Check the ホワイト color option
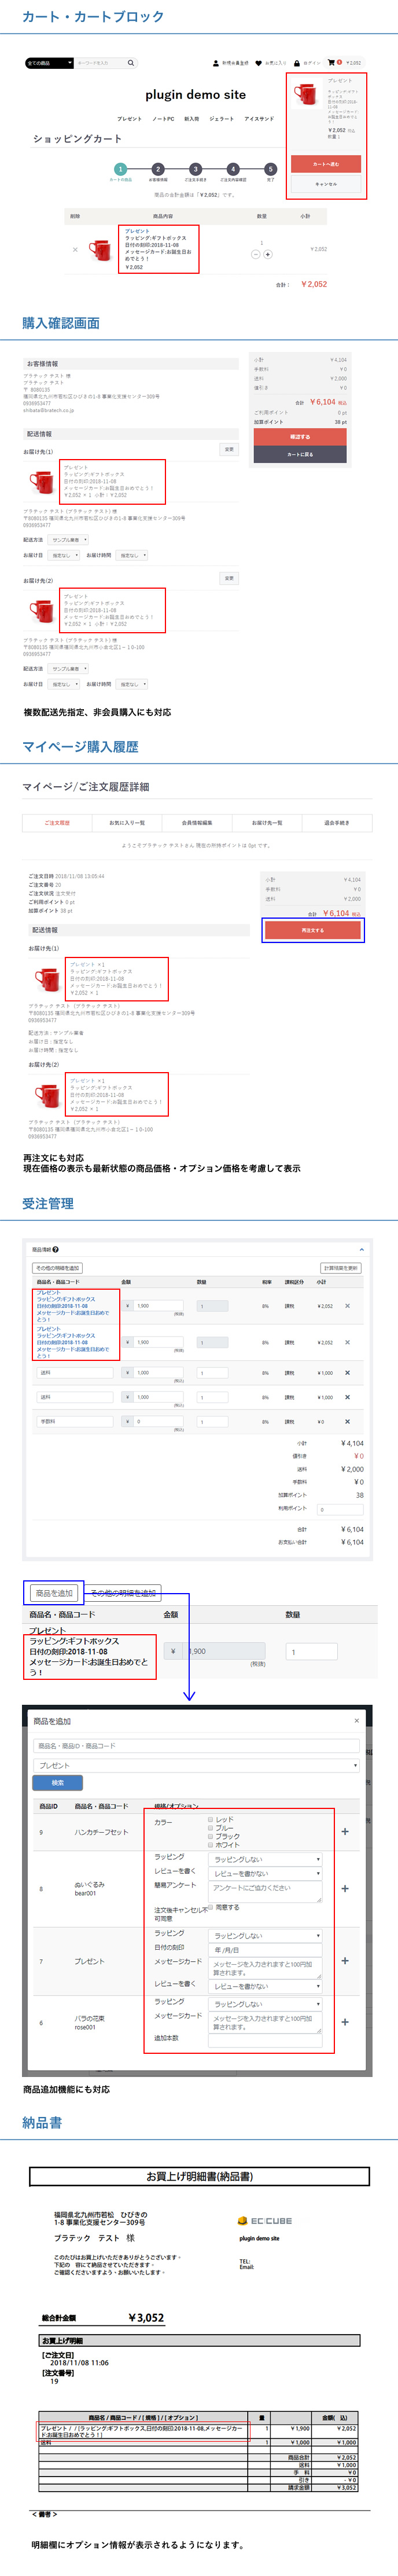The height and width of the screenshot is (2576, 398). pos(210,1844)
